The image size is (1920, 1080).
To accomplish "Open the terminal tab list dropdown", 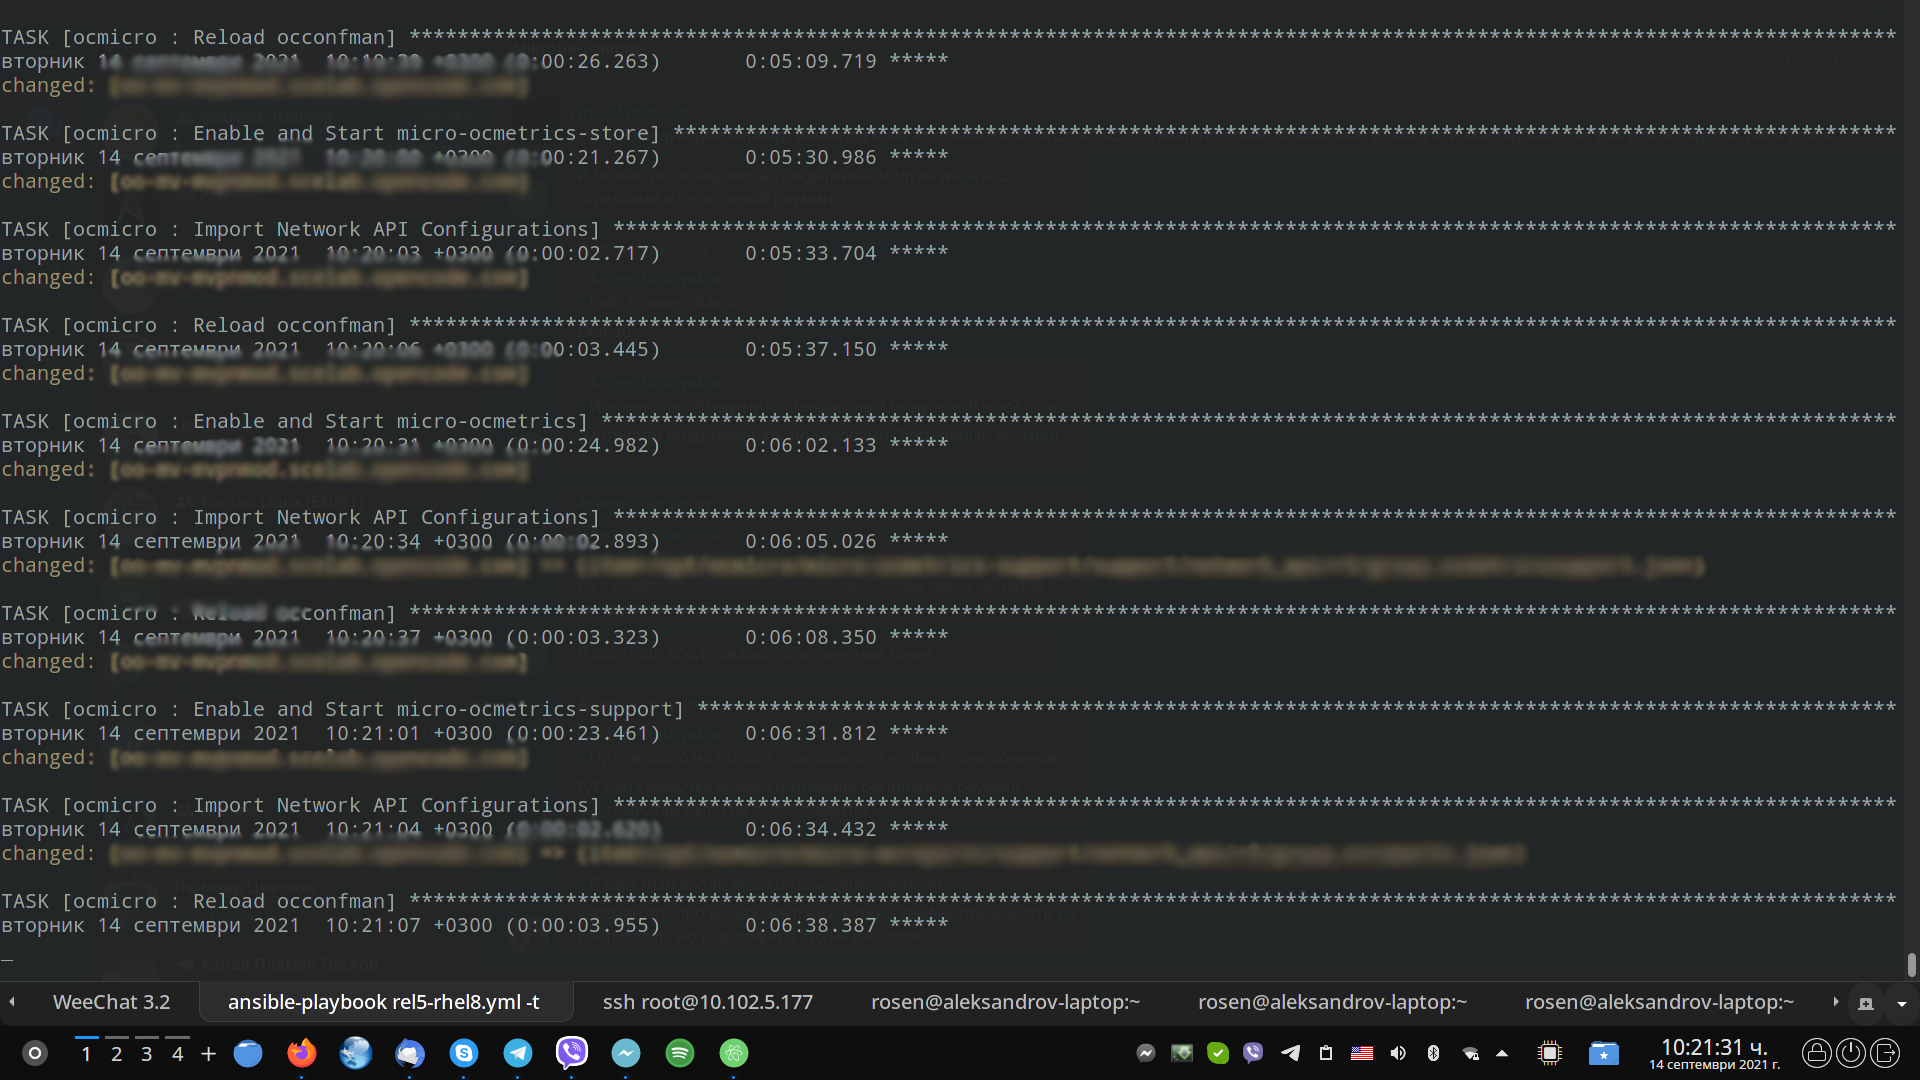I will coord(1901,1003).
